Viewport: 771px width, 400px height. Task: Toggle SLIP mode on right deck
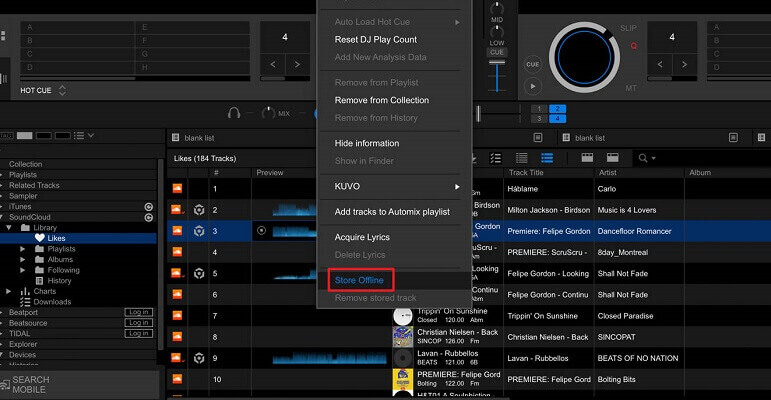(x=628, y=28)
